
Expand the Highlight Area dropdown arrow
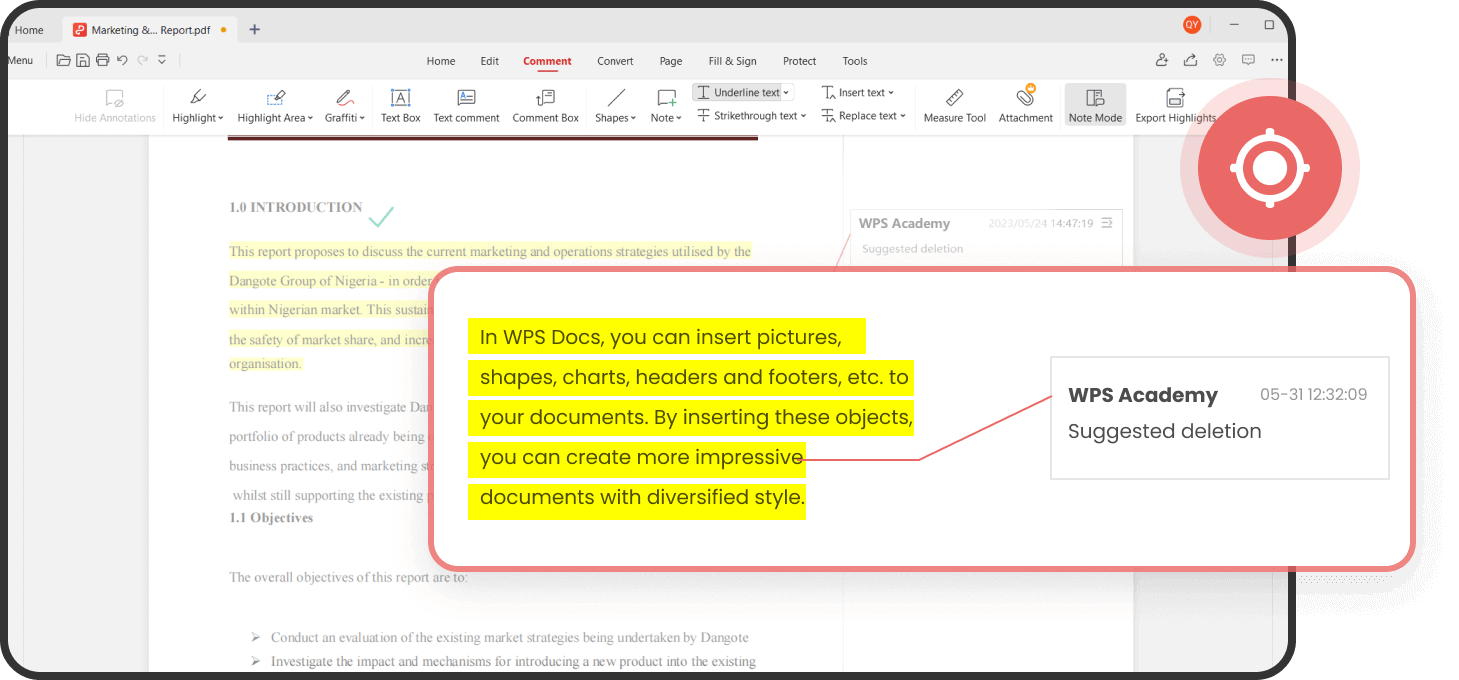(x=311, y=118)
